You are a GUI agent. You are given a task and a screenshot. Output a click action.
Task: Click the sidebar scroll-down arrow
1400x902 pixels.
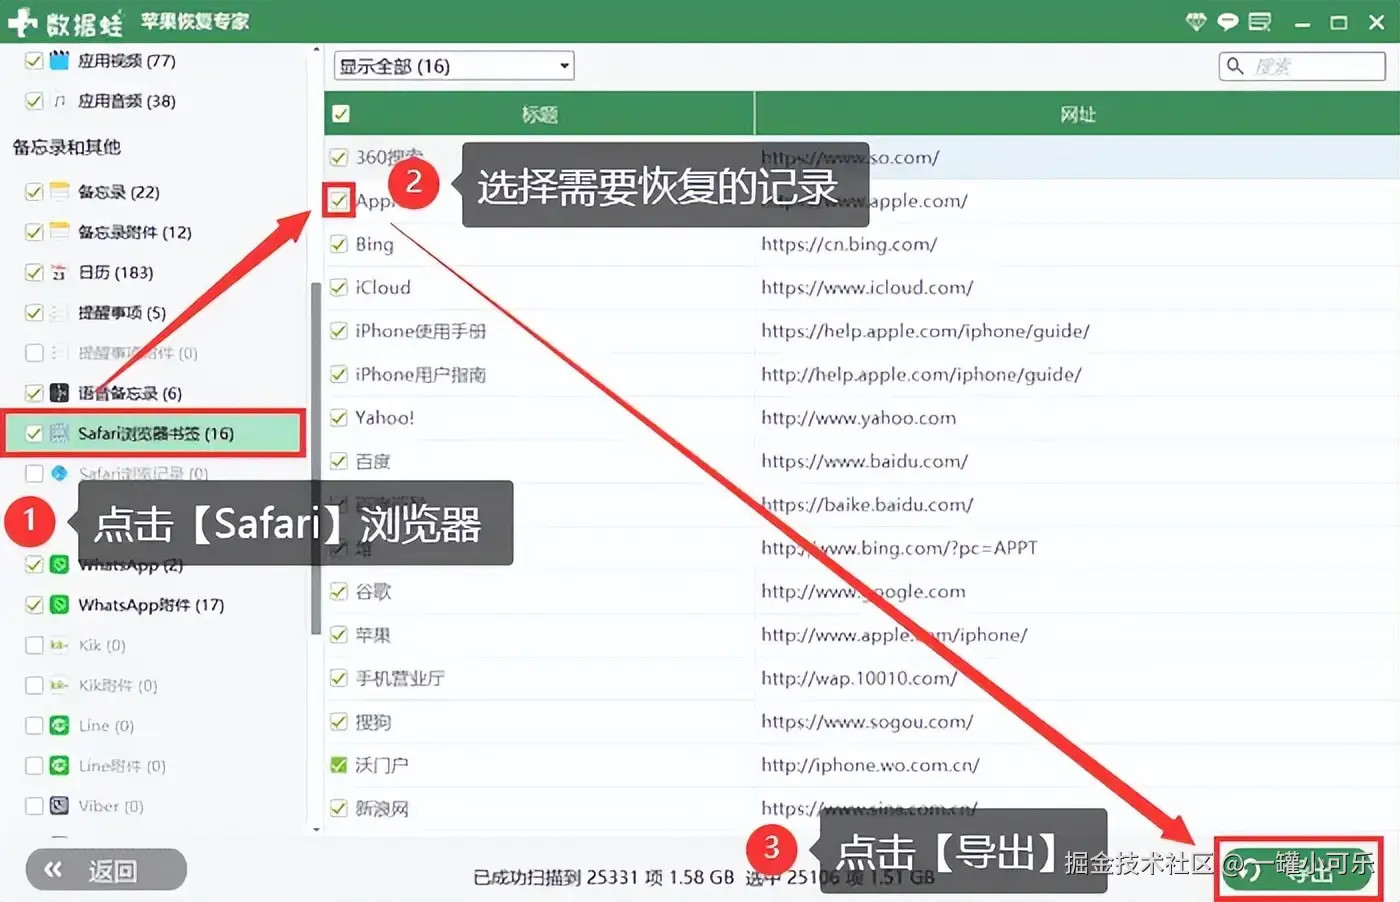316,829
